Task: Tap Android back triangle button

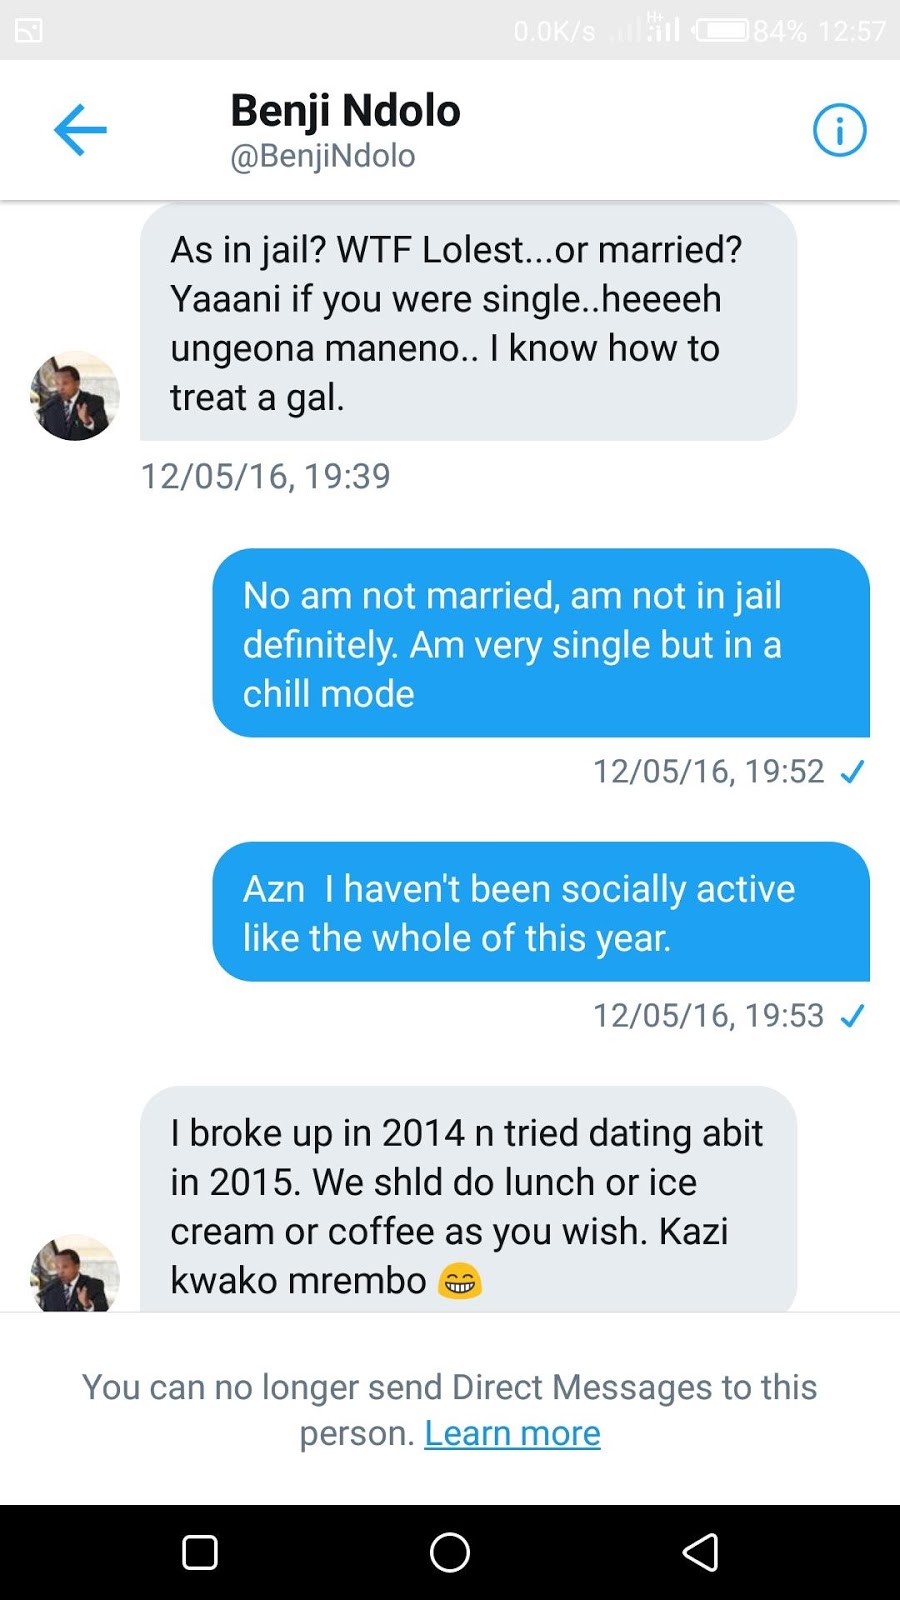Action: (x=700, y=1552)
